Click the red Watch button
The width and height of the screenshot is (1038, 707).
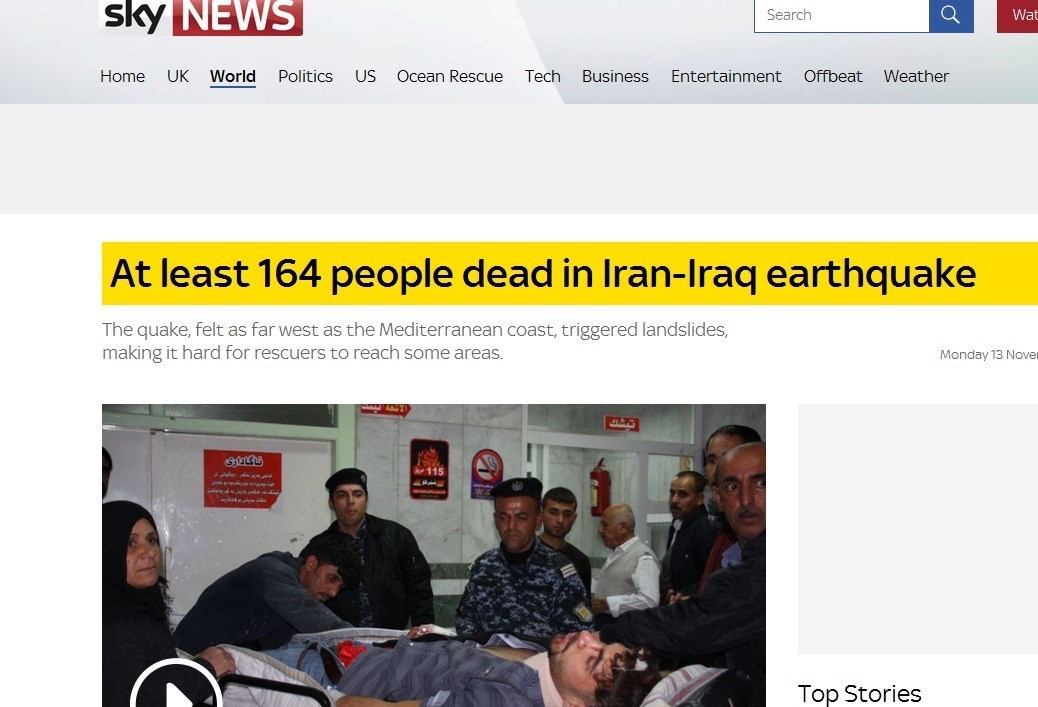[1017, 15]
